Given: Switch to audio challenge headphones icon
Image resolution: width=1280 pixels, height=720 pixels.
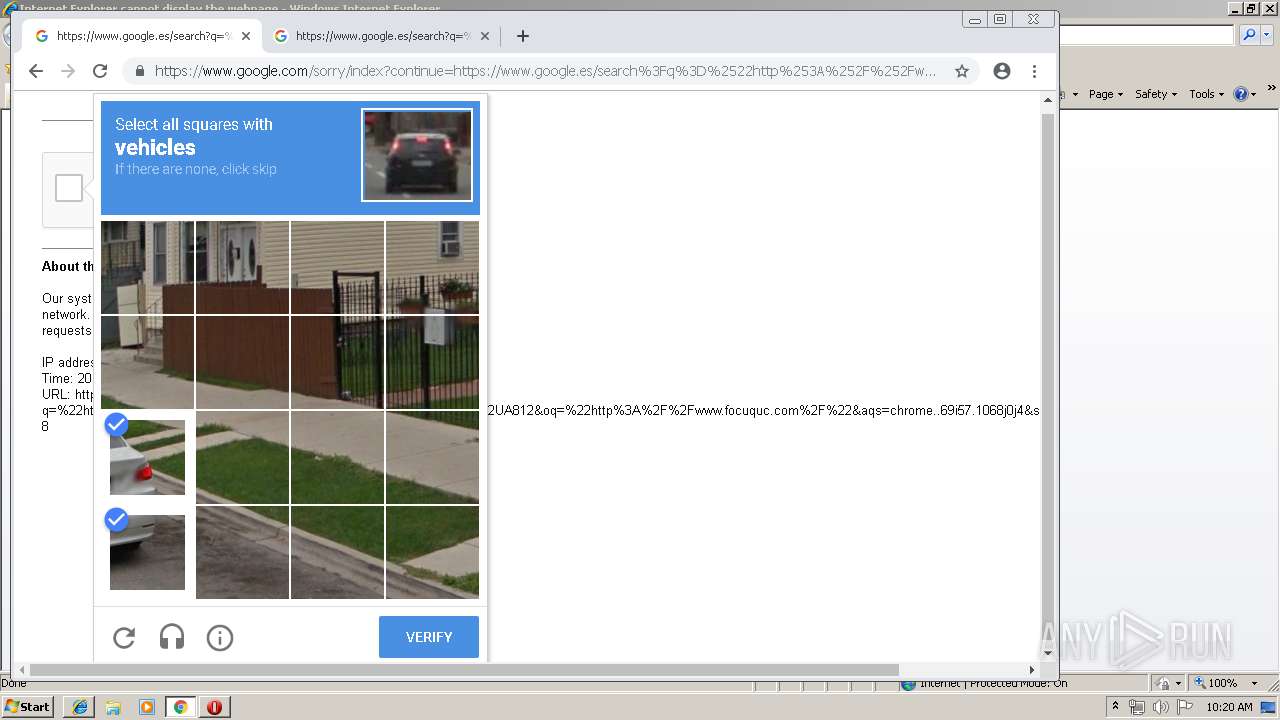Looking at the screenshot, I should 172,637.
